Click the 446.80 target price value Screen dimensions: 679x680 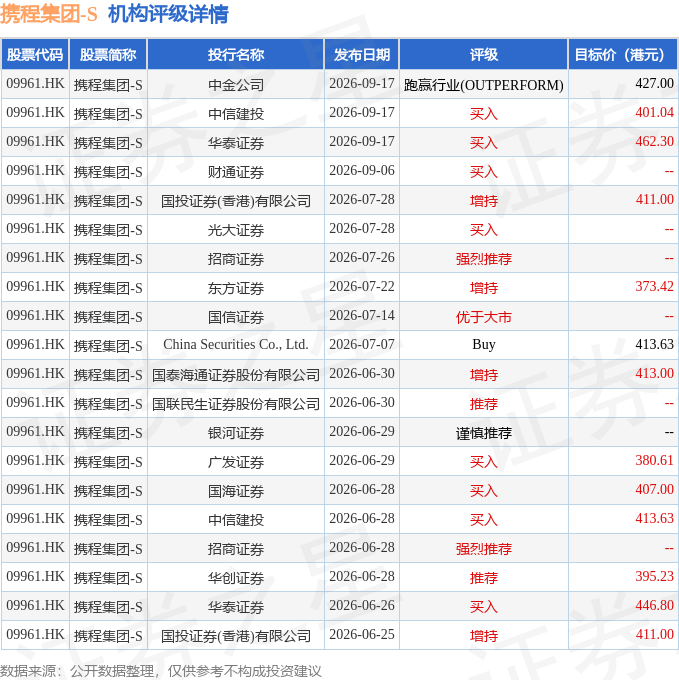(654, 605)
